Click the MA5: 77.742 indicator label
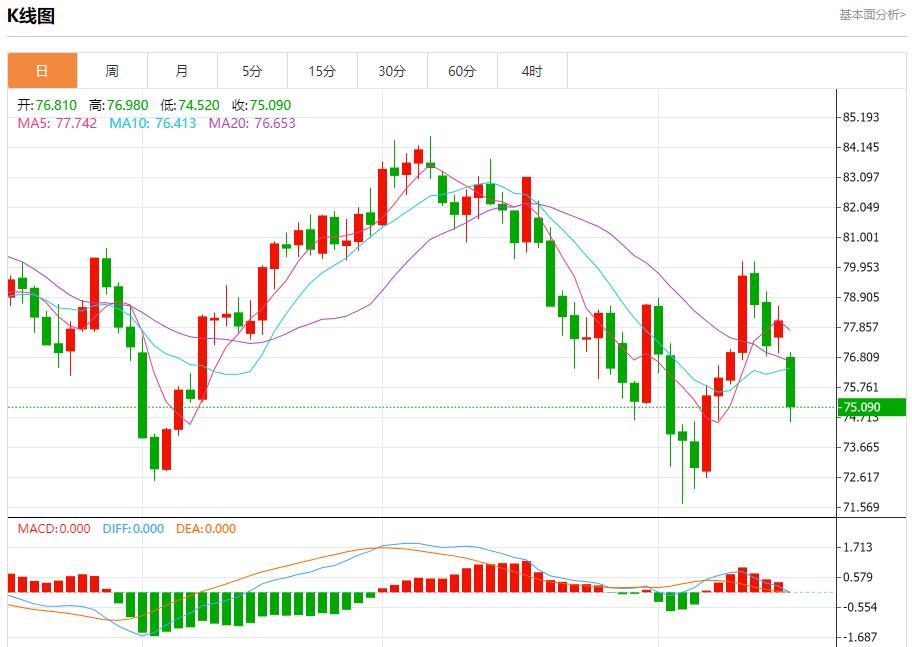Image resolution: width=912 pixels, height=647 pixels. (57, 123)
